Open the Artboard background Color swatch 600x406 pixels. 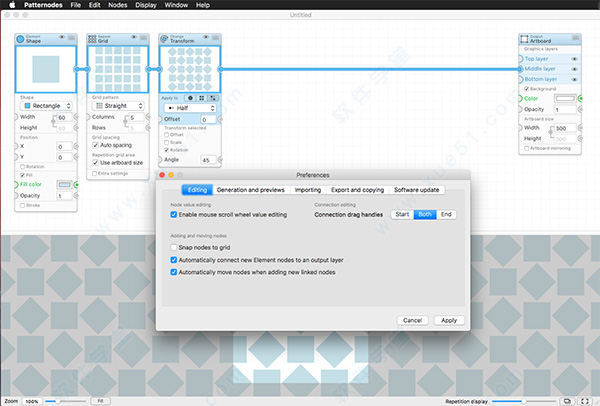pos(565,99)
